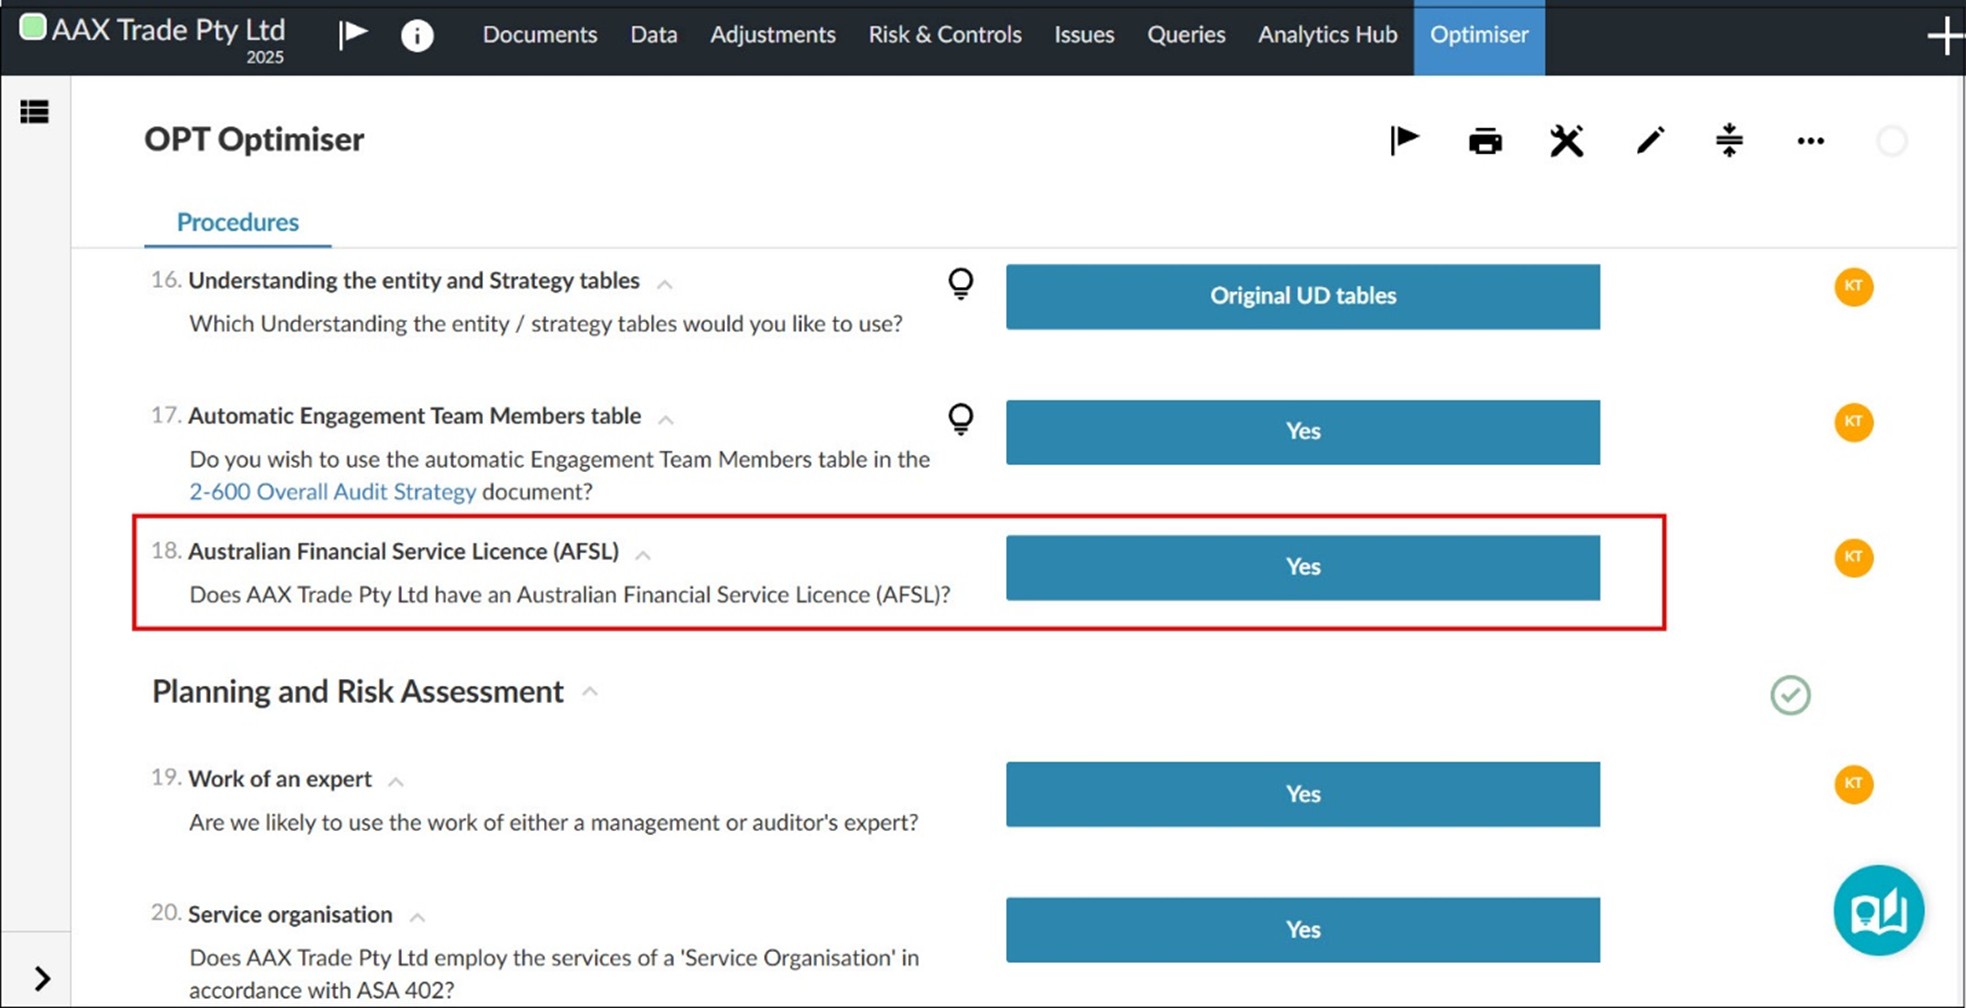Open the 2-600 Overall Audit Strategy link
Image resolution: width=1966 pixels, height=1008 pixels.
333,492
